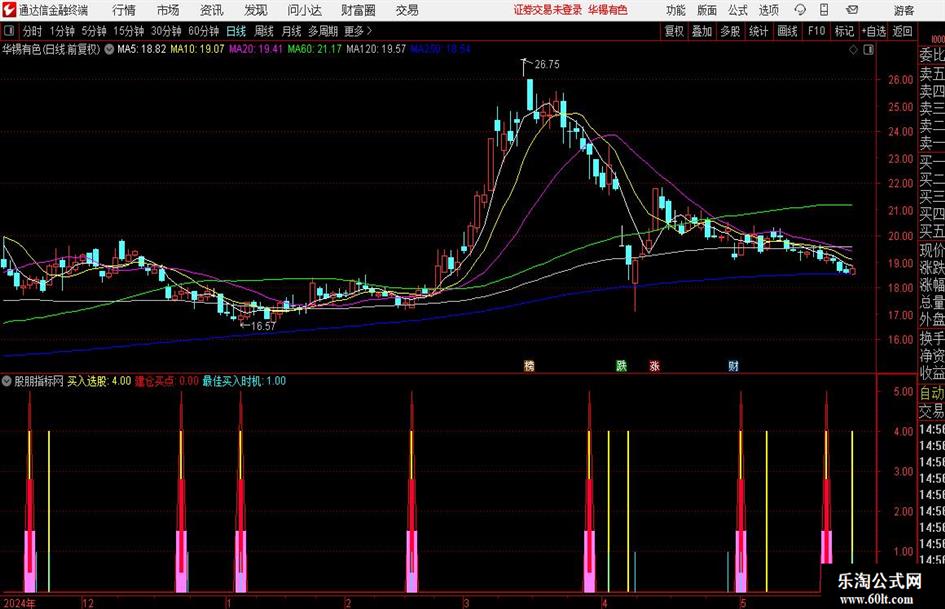Open the mail envelope icon
The height and width of the screenshot is (609, 945).
852,10
